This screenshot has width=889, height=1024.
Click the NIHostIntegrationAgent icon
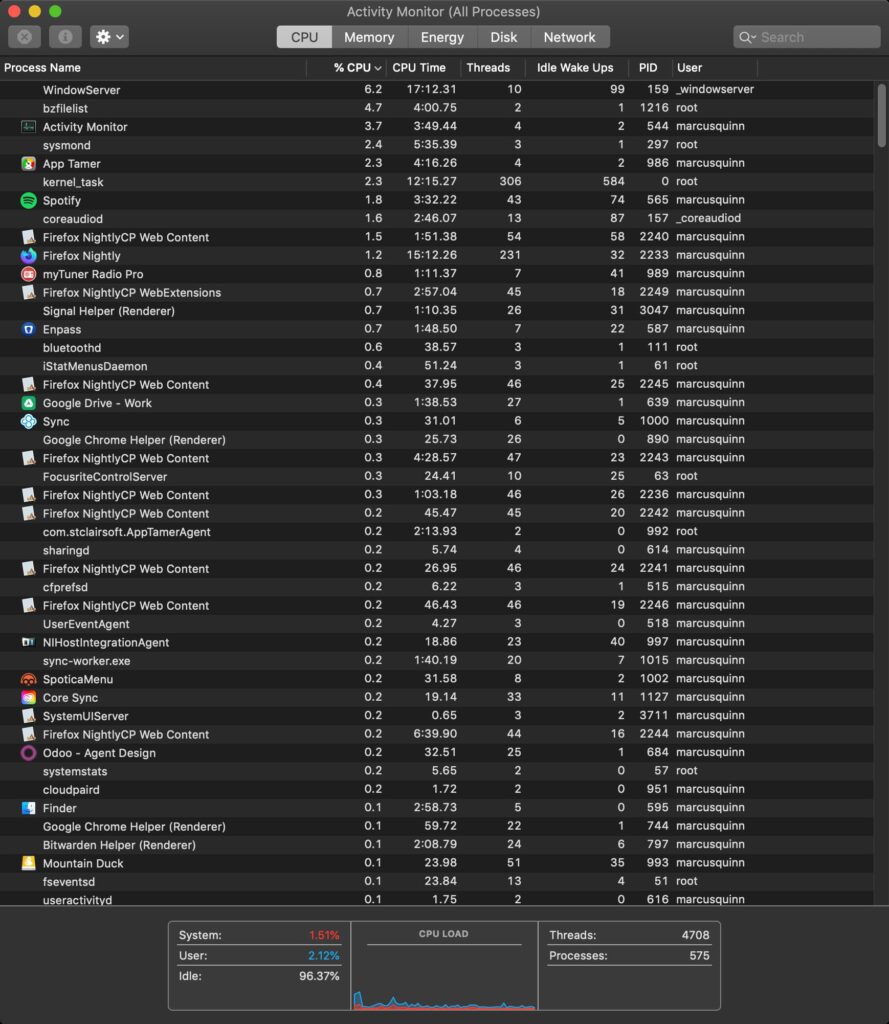click(x=28, y=642)
